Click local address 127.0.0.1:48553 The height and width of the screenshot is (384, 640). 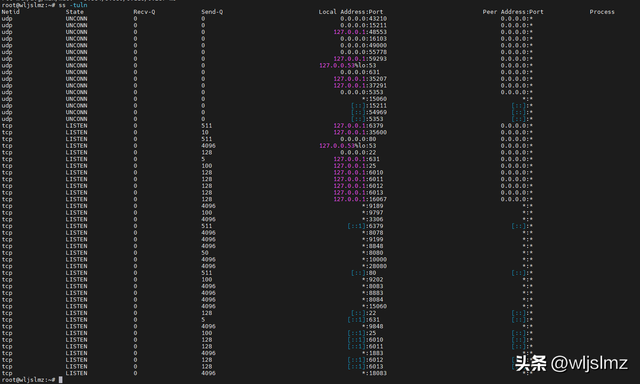pos(360,32)
